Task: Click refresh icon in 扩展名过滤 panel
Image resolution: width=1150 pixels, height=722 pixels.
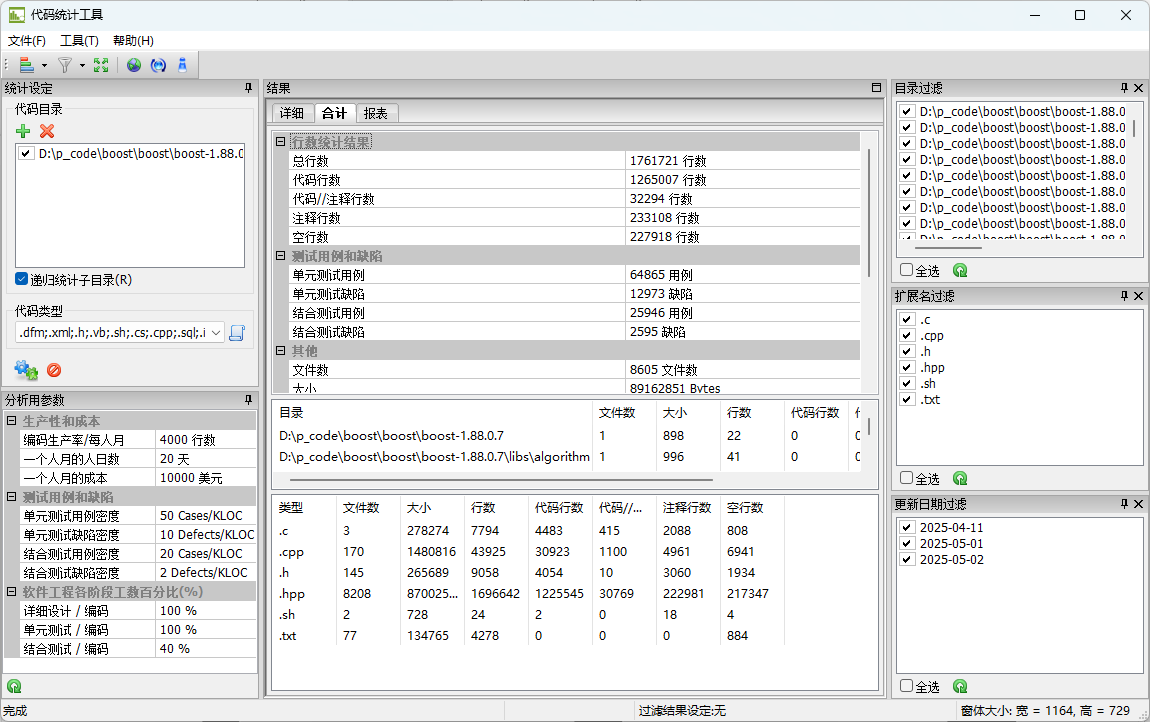Action: click(960, 478)
